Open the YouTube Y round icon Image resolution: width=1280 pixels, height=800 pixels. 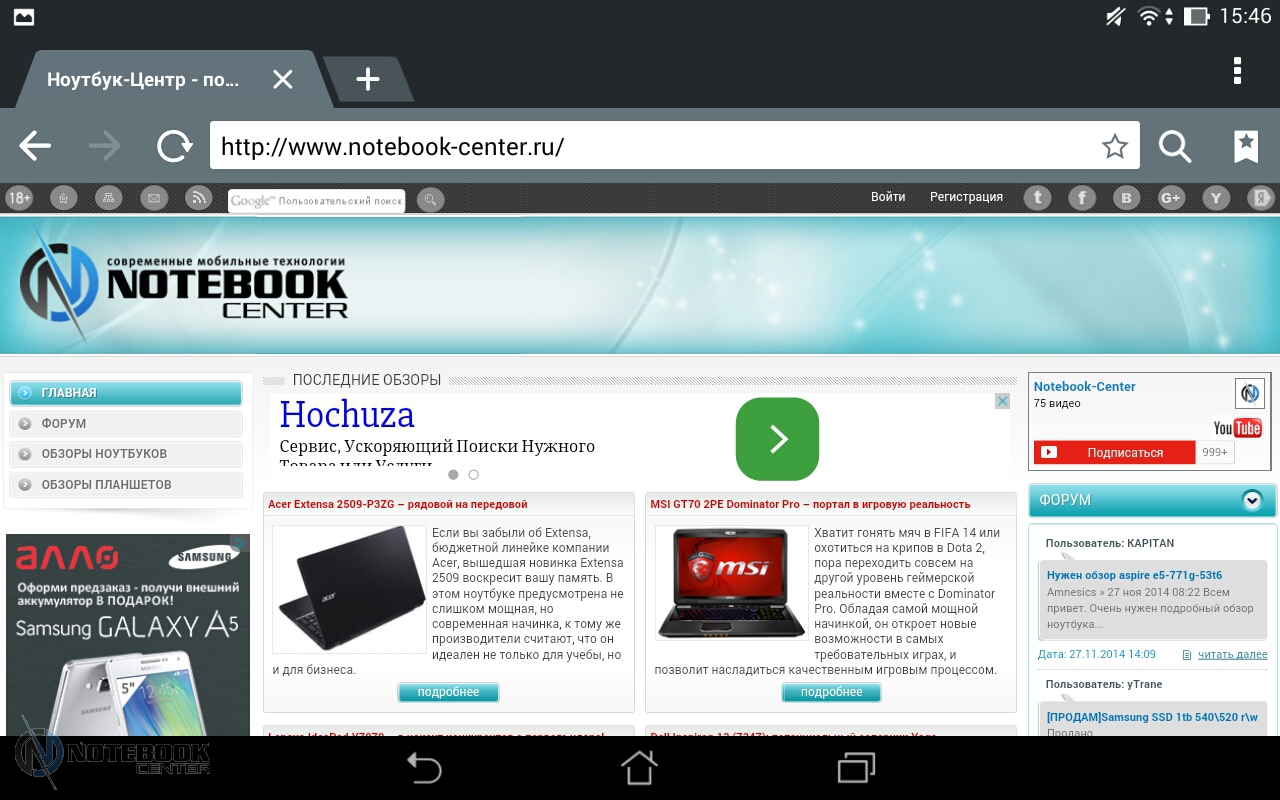pos(1216,198)
